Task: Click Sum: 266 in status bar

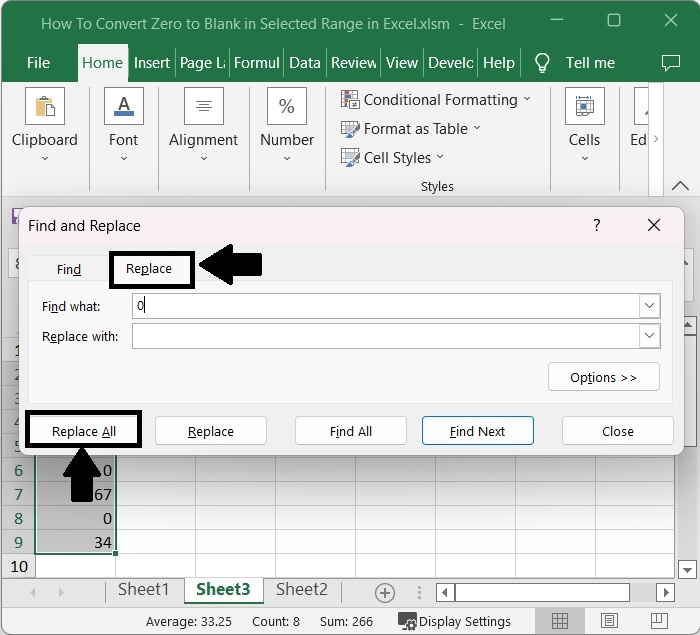Action: (x=346, y=622)
